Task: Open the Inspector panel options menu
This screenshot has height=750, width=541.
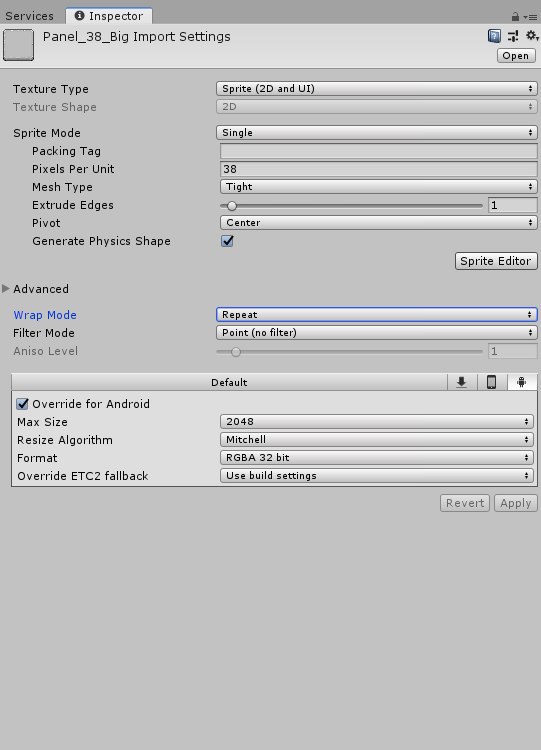Action: coord(530,17)
